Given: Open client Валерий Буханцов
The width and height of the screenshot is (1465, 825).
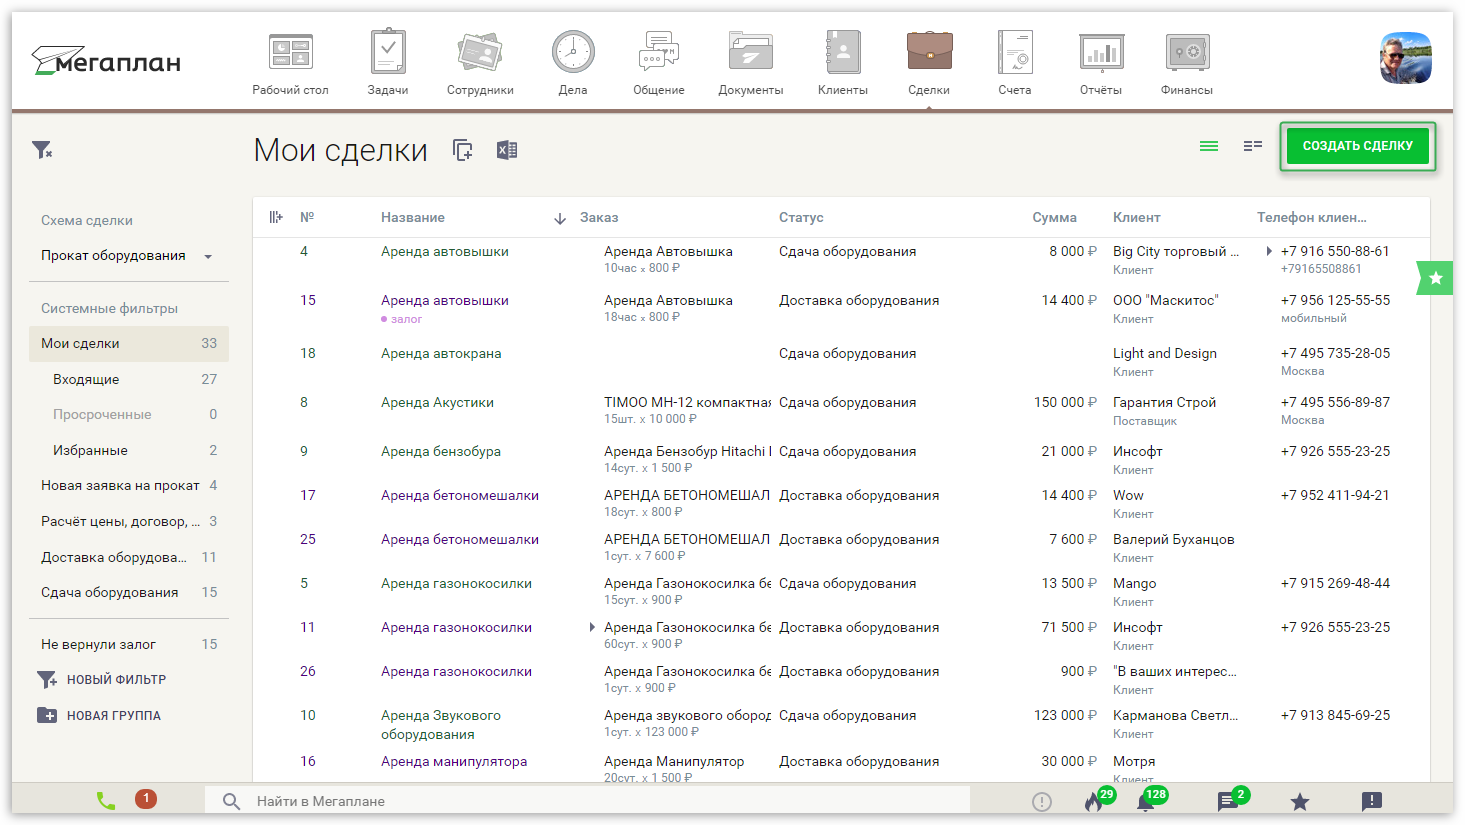Looking at the screenshot, I should pos(1173,539).
